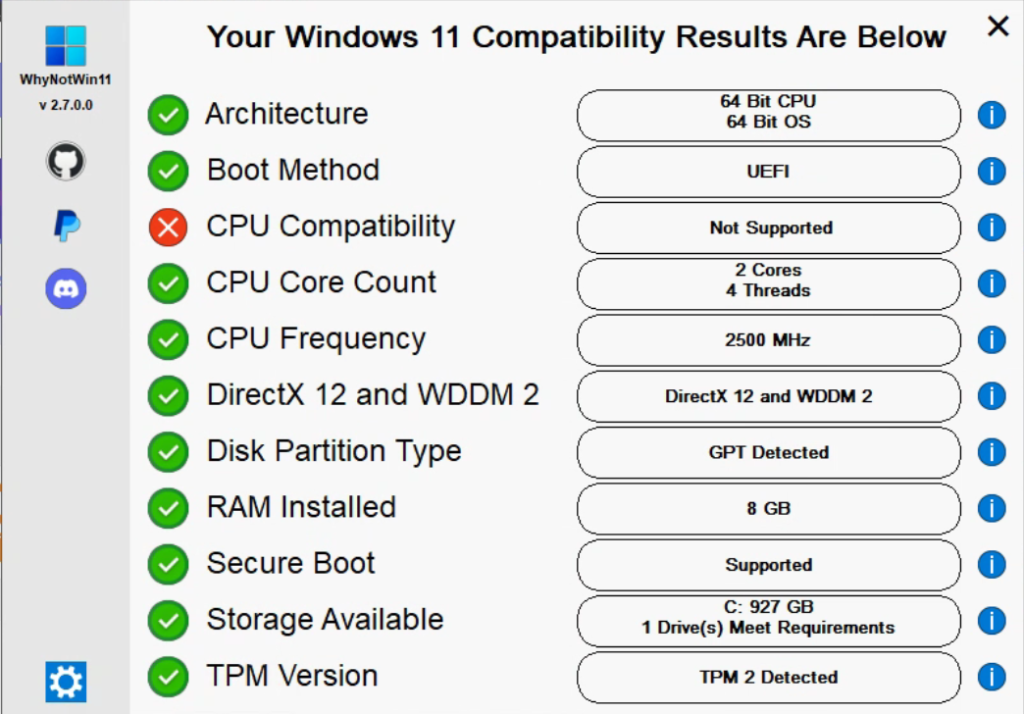The image size is (1024, 714).
Task: Click the WhyNotWin11 Windows logo
Action: (x=66, y=45)
